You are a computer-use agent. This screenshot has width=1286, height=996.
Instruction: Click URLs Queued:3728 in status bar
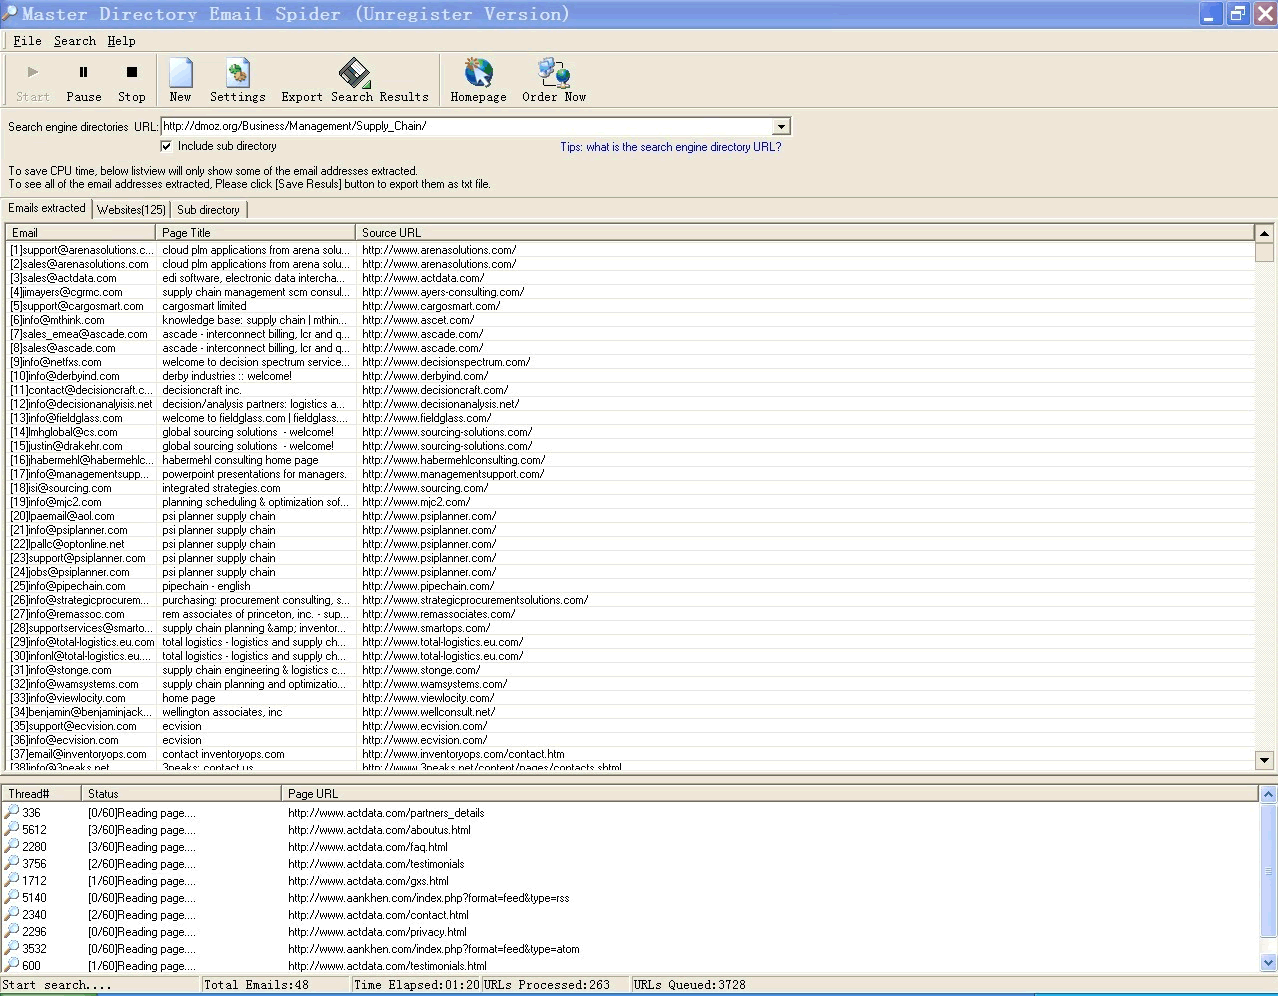point(690,985)
